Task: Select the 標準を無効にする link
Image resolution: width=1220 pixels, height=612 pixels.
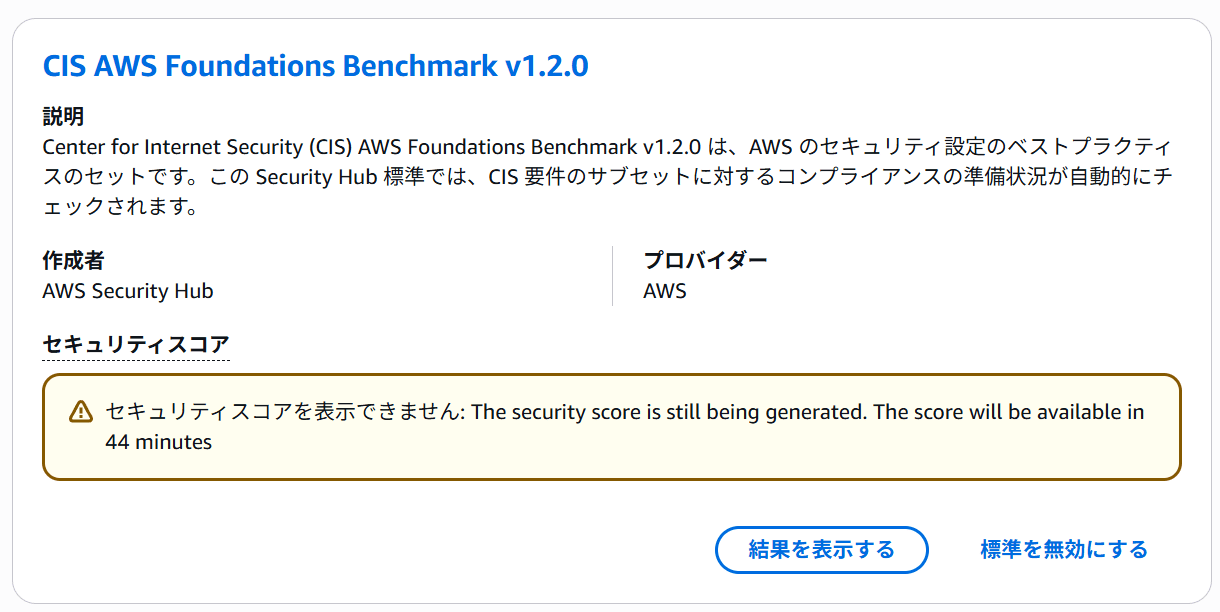Action: tap(1064, 549)
